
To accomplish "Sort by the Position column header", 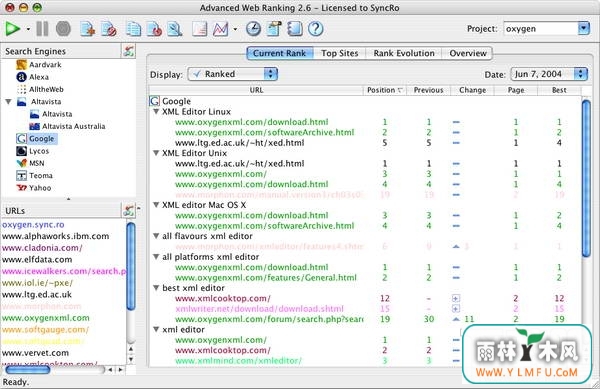I will pos(384,90).
